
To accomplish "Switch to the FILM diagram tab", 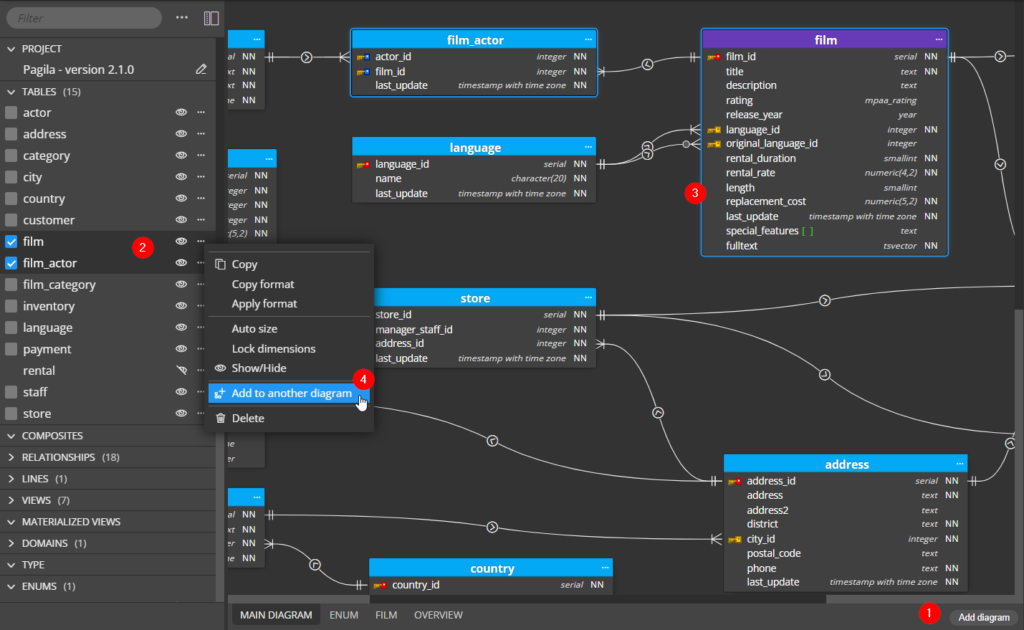I will click(386, 615).
